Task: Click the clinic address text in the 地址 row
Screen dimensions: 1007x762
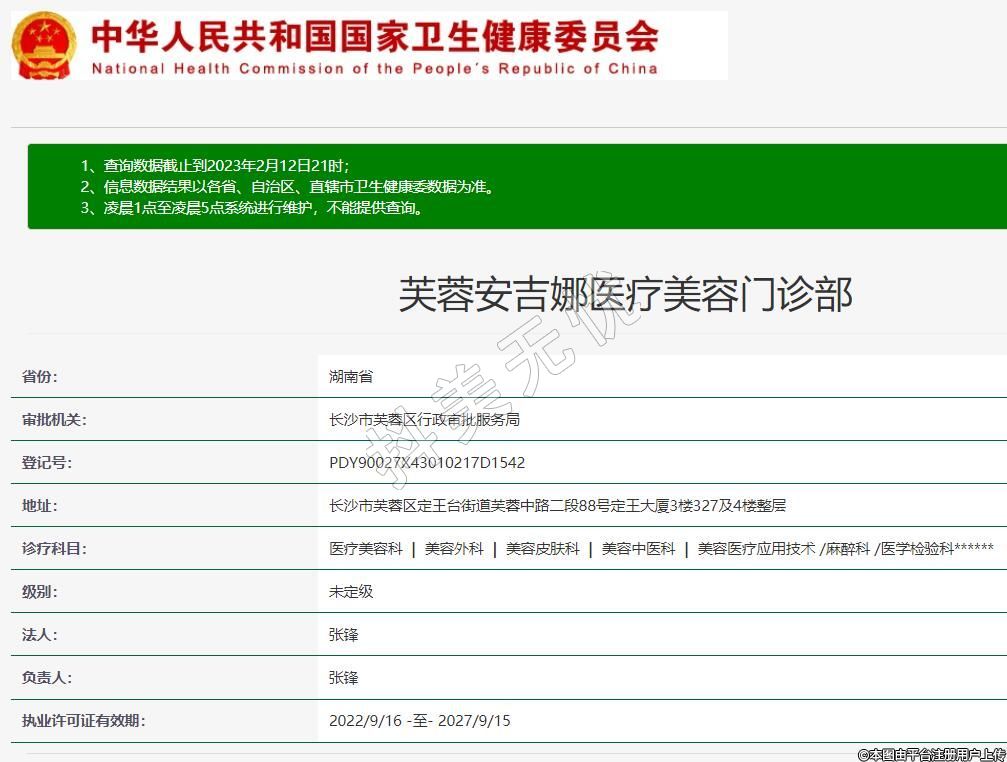Action: (x=557, y=506)
